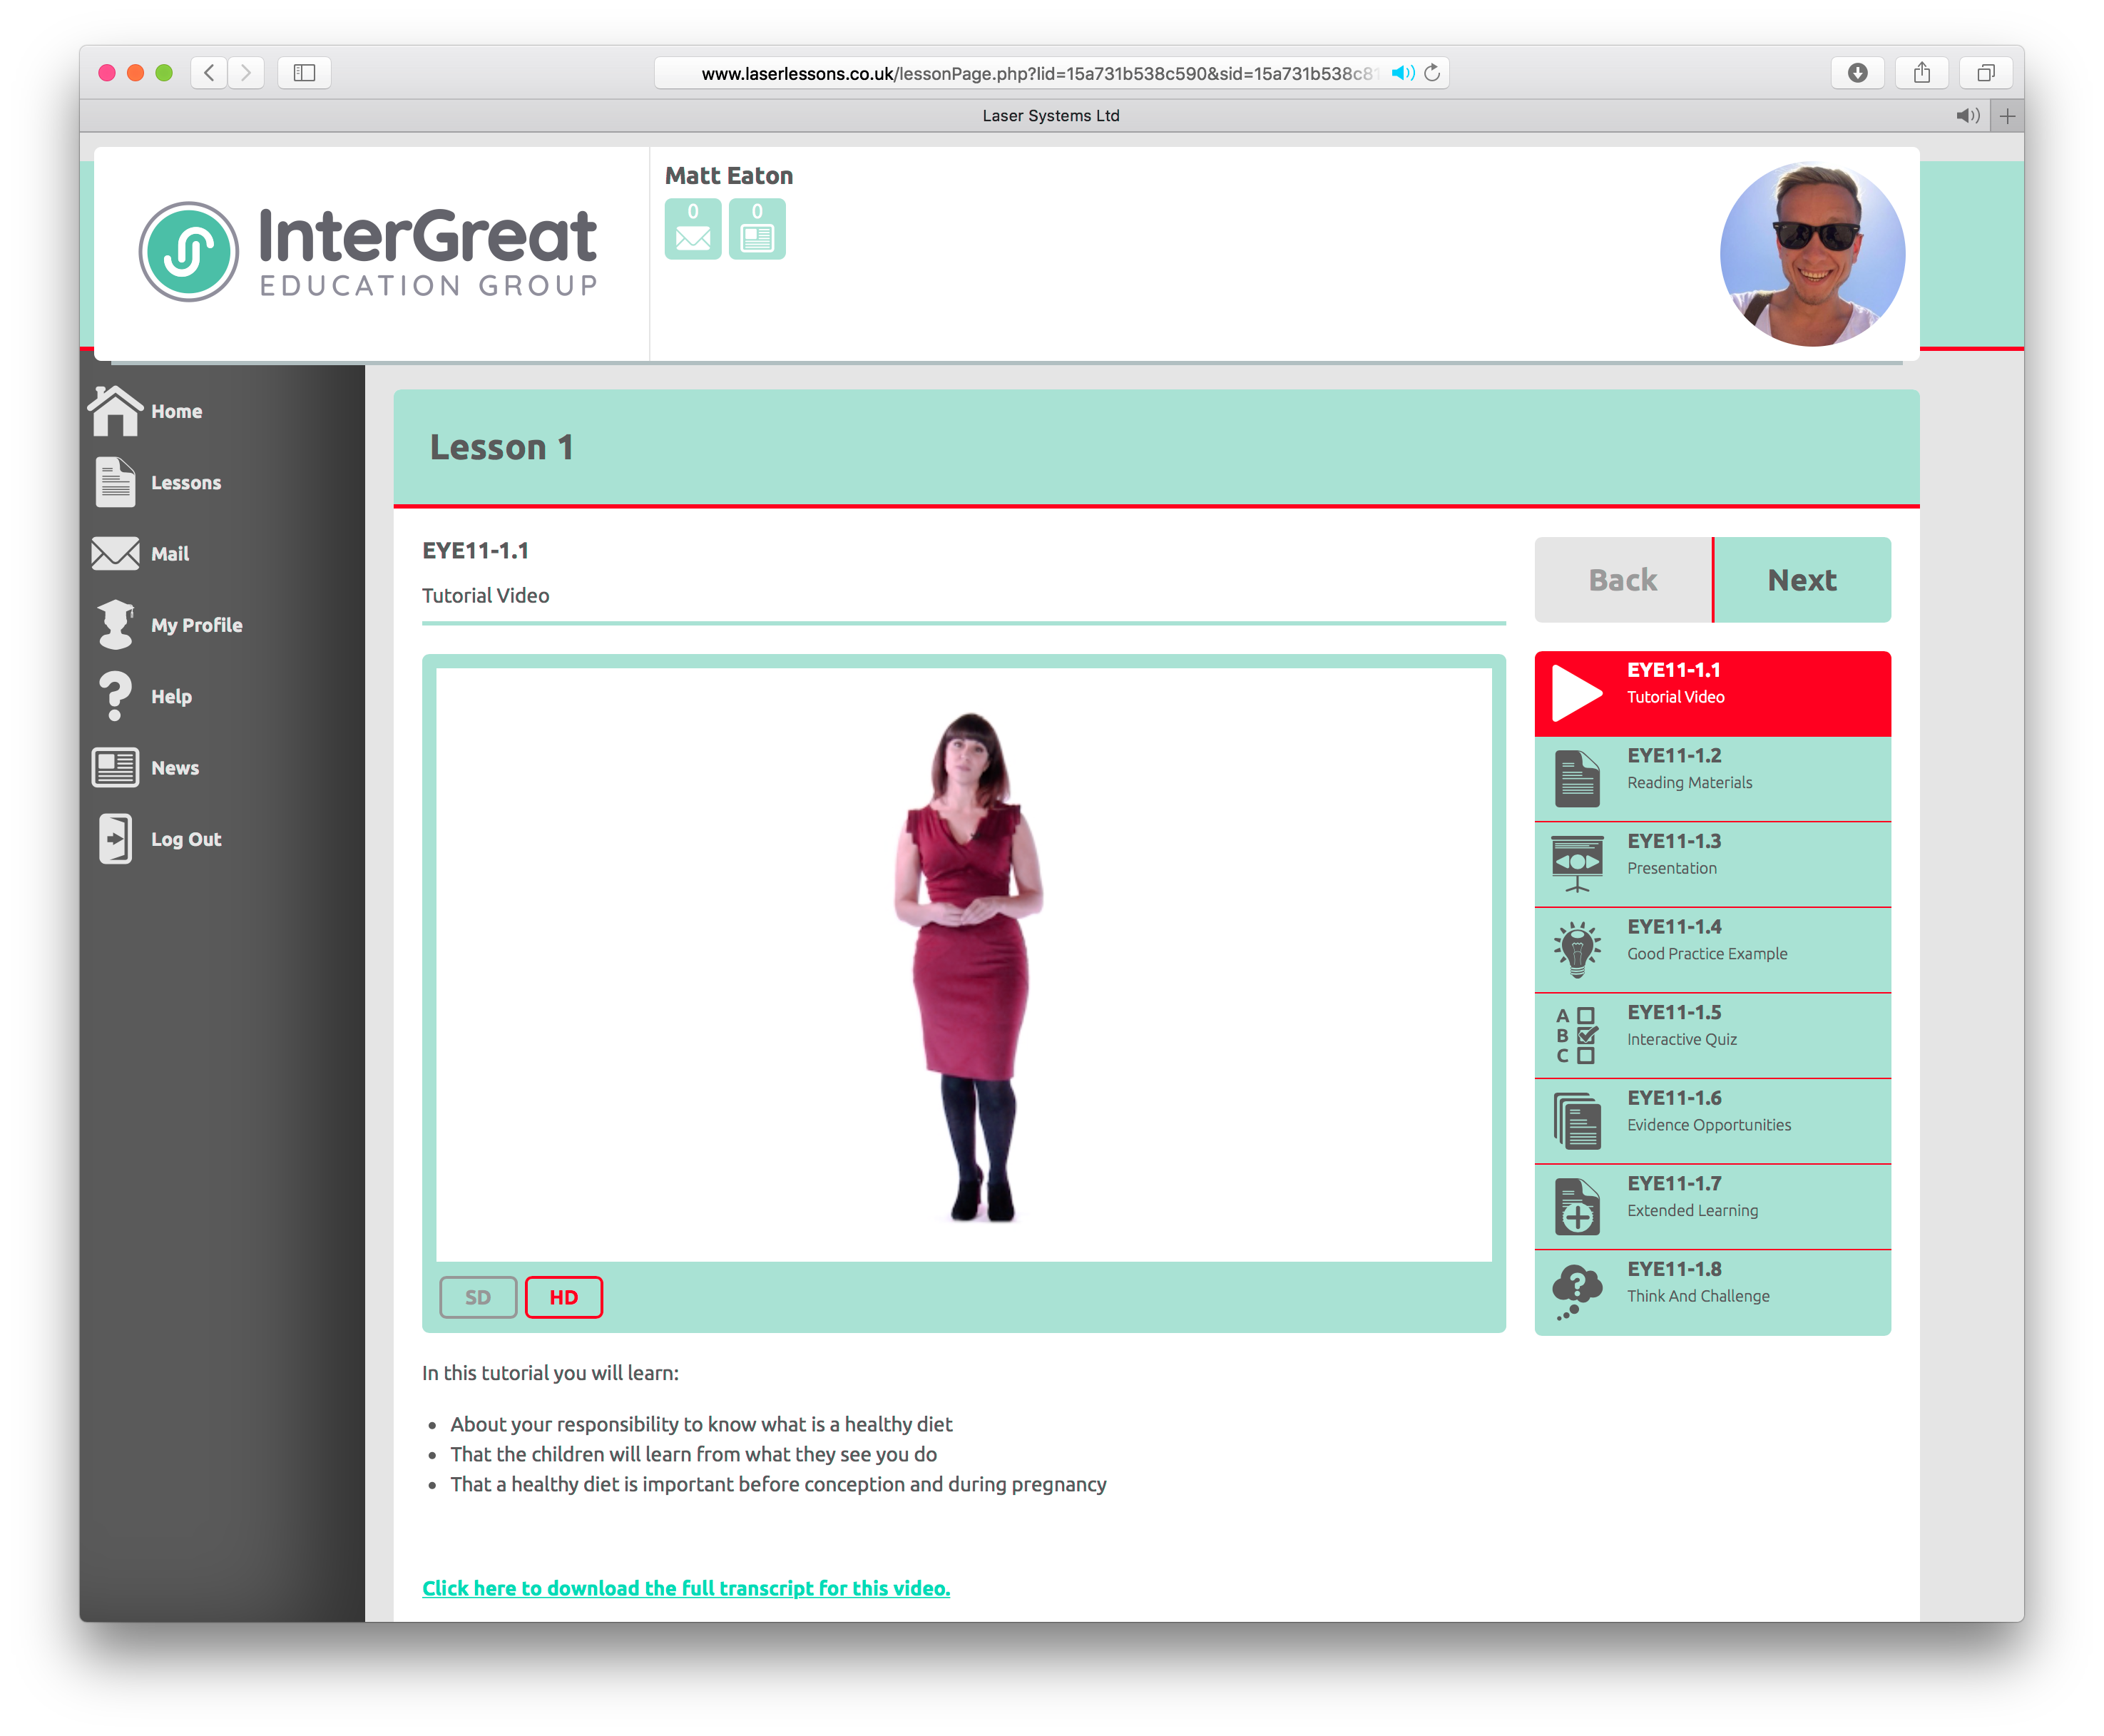Click the Help question mark icon
The height and width of the screenshot is (1736, 2104).
[115, 696]
